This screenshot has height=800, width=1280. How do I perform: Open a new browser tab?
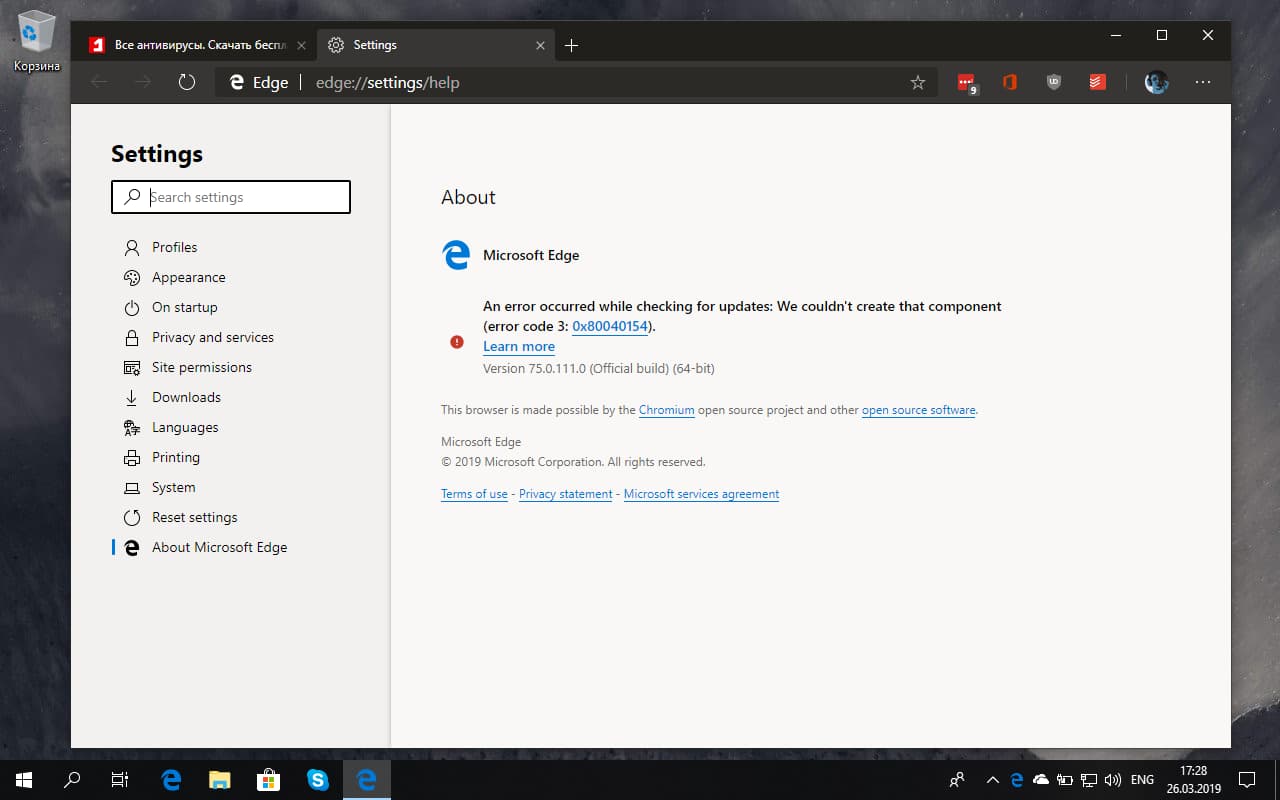coord(571,44)
